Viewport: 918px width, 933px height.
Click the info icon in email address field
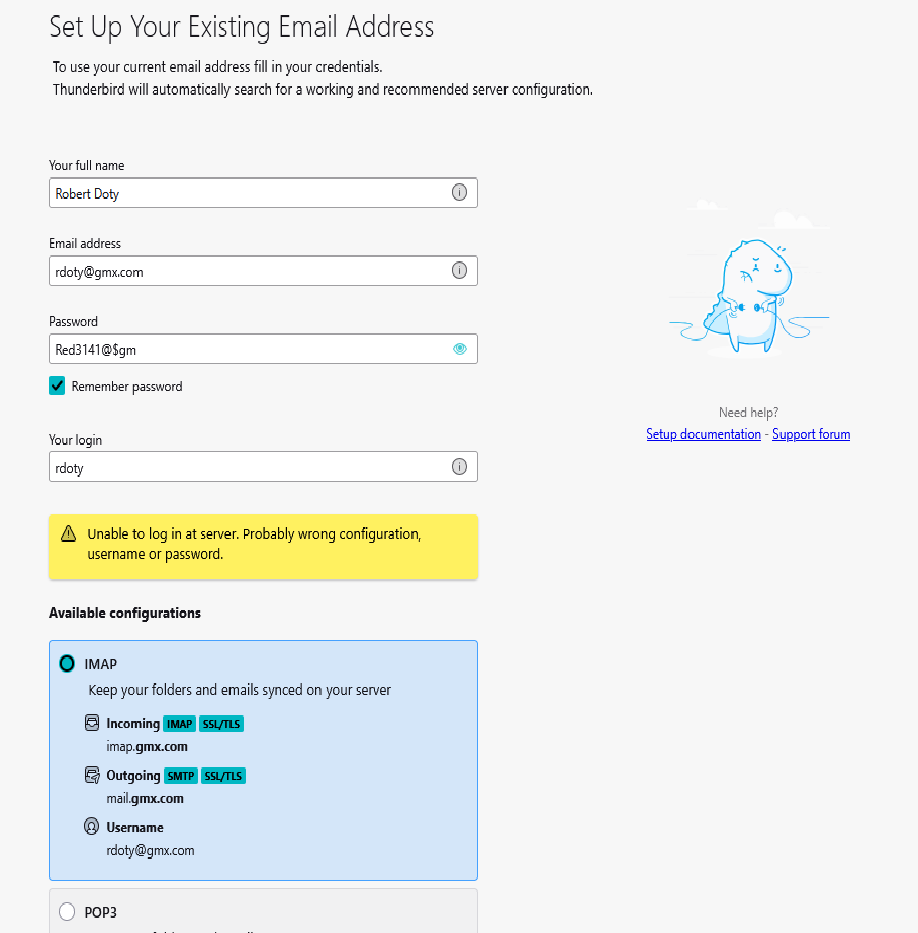click(x=459, y=271)
